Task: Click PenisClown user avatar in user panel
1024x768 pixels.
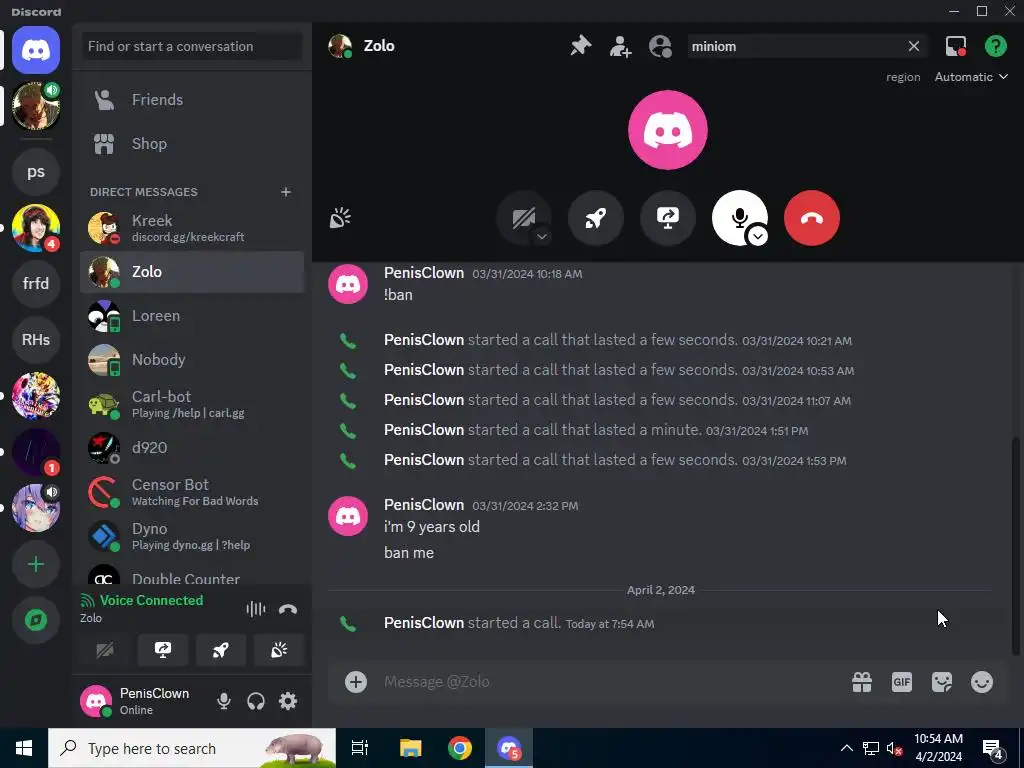Action: click(96, 701)
